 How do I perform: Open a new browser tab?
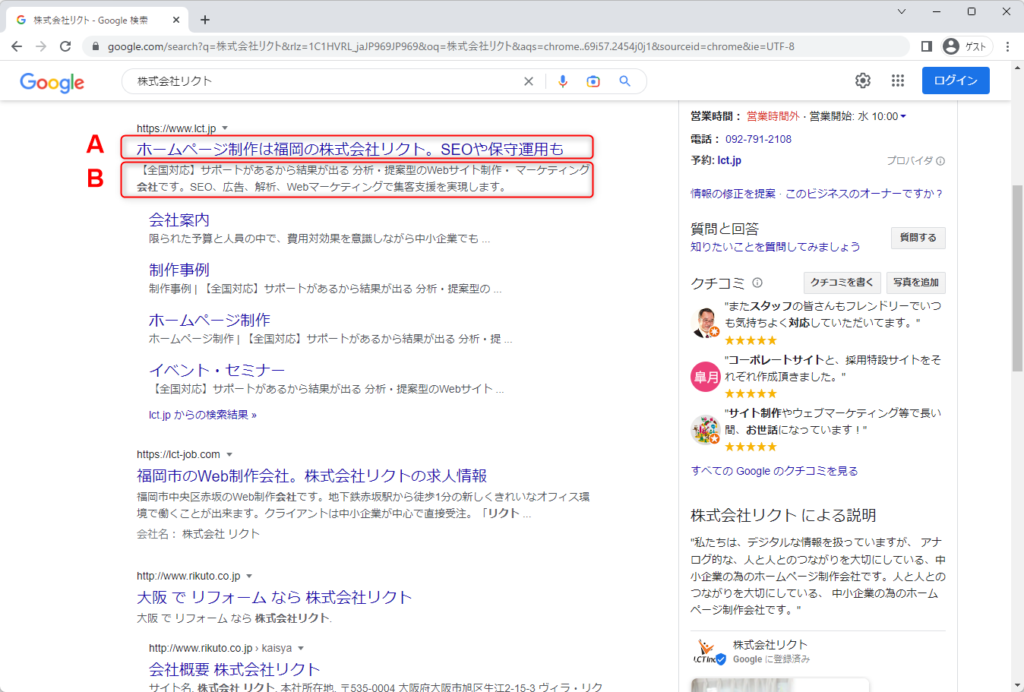click(x=205, y=20)
